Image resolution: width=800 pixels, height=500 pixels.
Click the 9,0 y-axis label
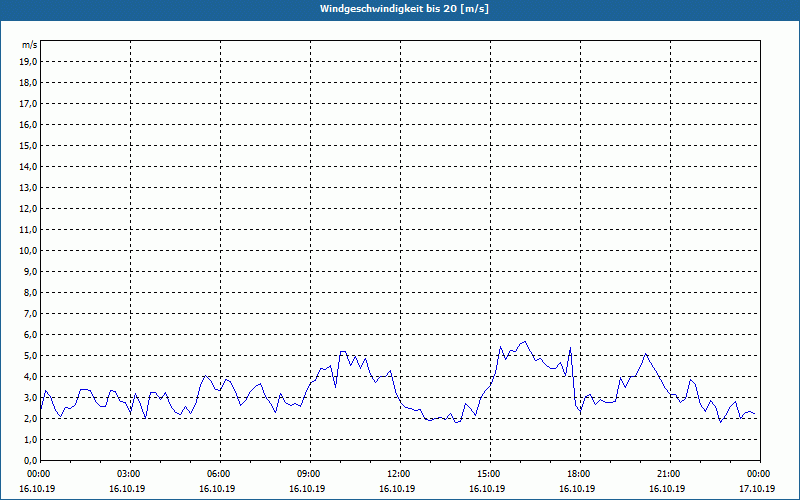point(31,271)
